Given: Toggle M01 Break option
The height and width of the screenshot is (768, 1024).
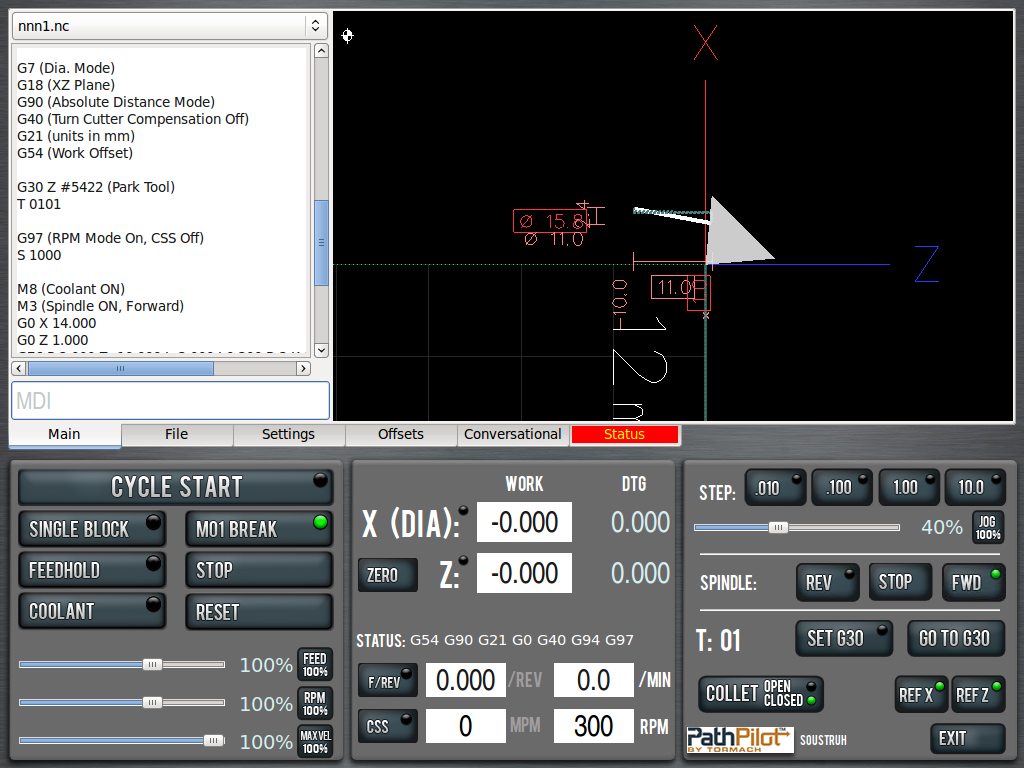Looking at the screenshot, I should (258, 529).
